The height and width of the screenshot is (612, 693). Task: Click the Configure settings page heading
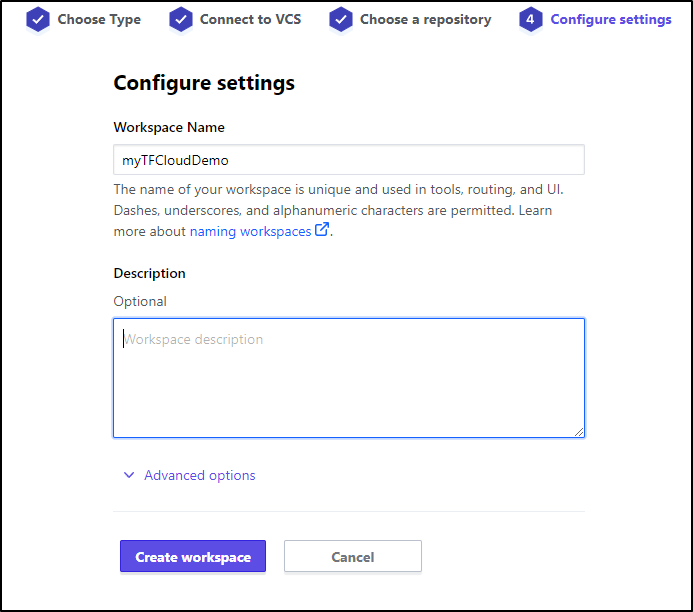[x=204, y=83]
